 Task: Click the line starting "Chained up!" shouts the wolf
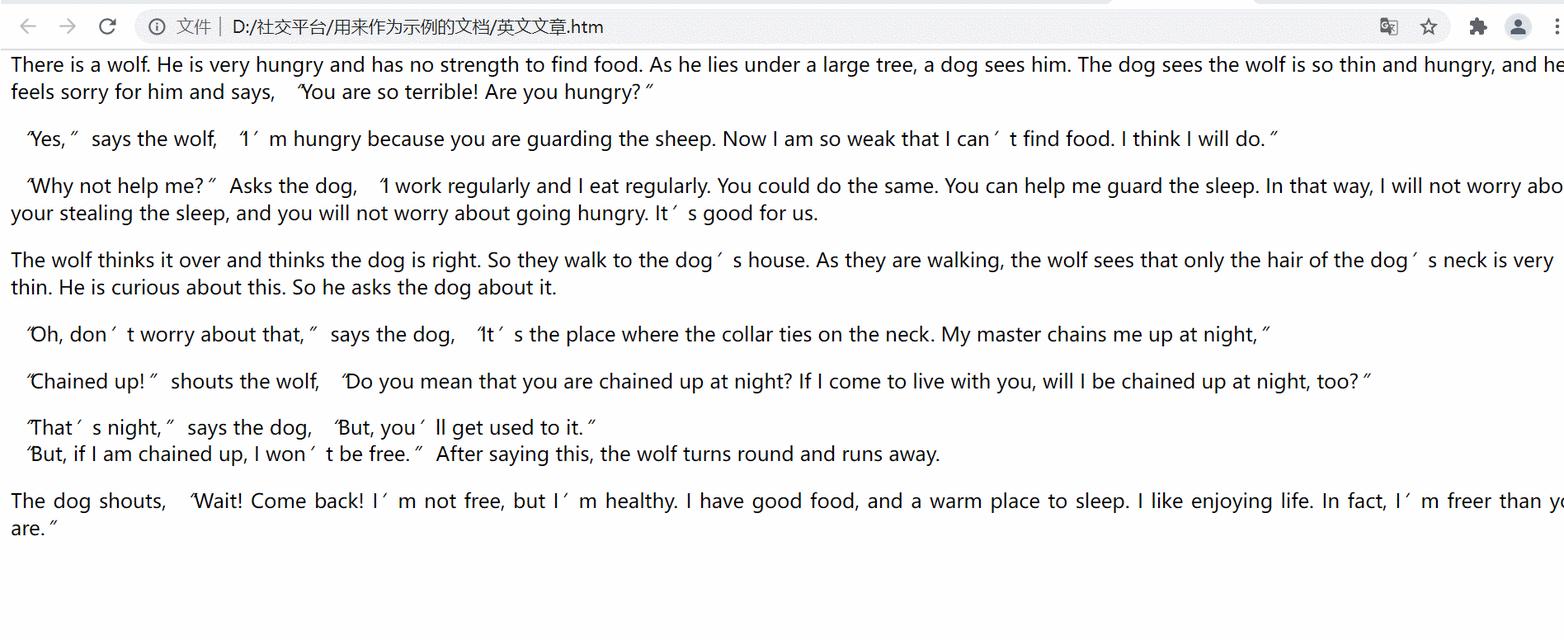699,381
